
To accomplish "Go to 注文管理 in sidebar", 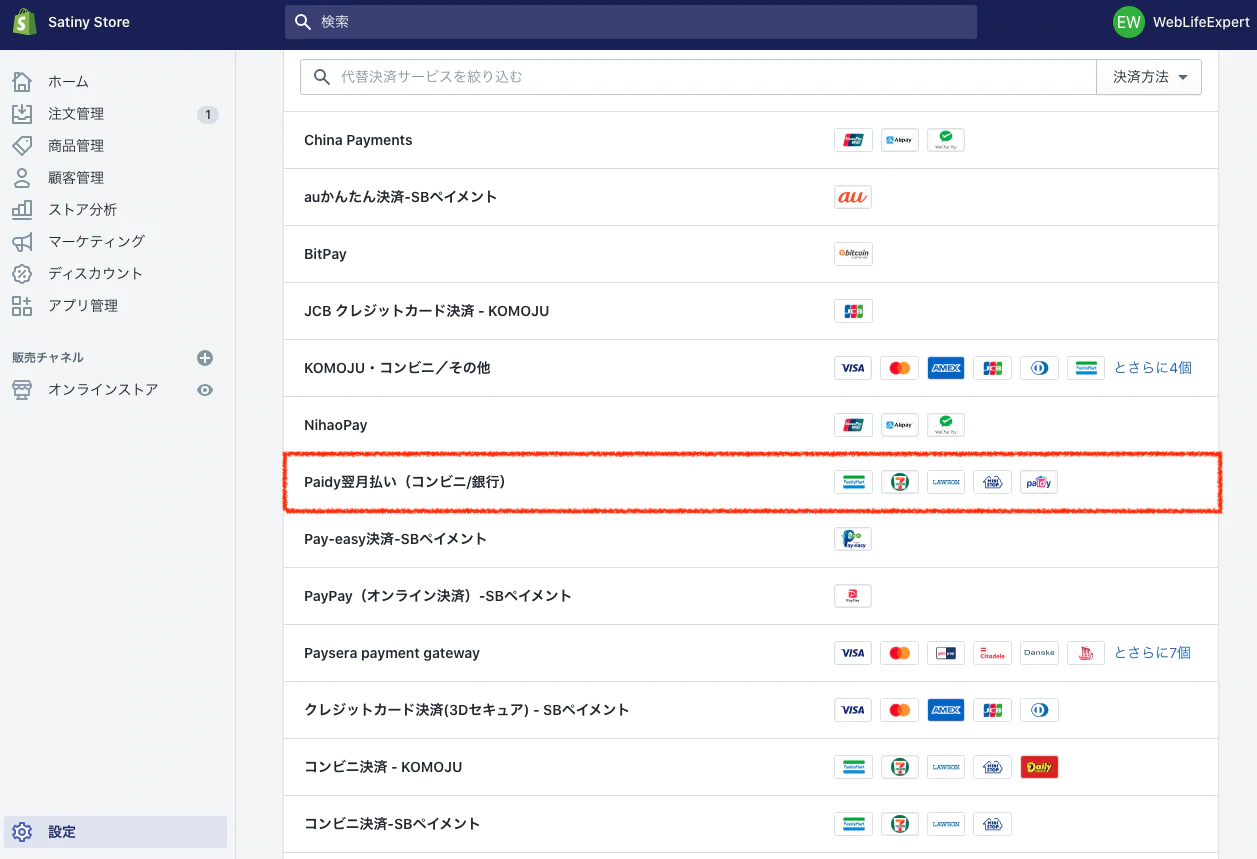I will tap(76, 114).
